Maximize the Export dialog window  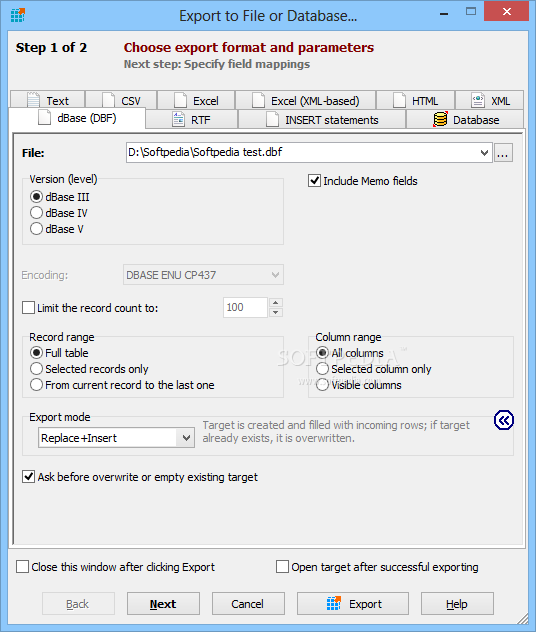pyautogui.click(x=471, y=12)
